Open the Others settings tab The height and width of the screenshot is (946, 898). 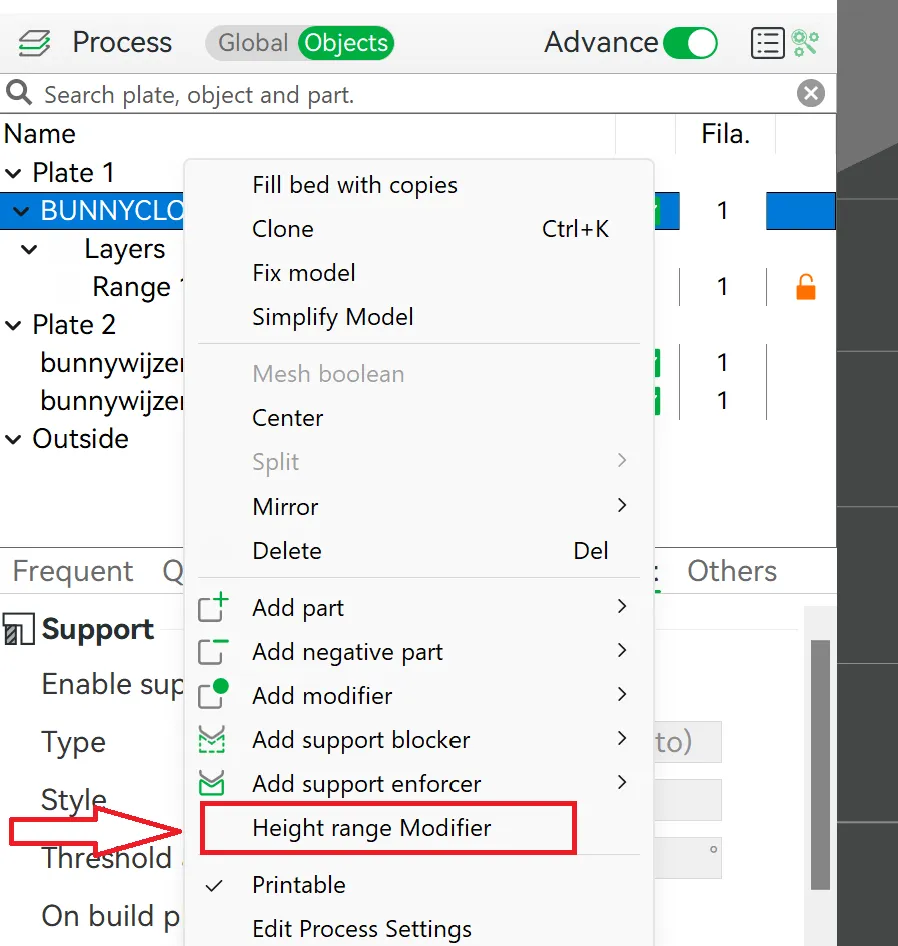[x=731, y=571]
